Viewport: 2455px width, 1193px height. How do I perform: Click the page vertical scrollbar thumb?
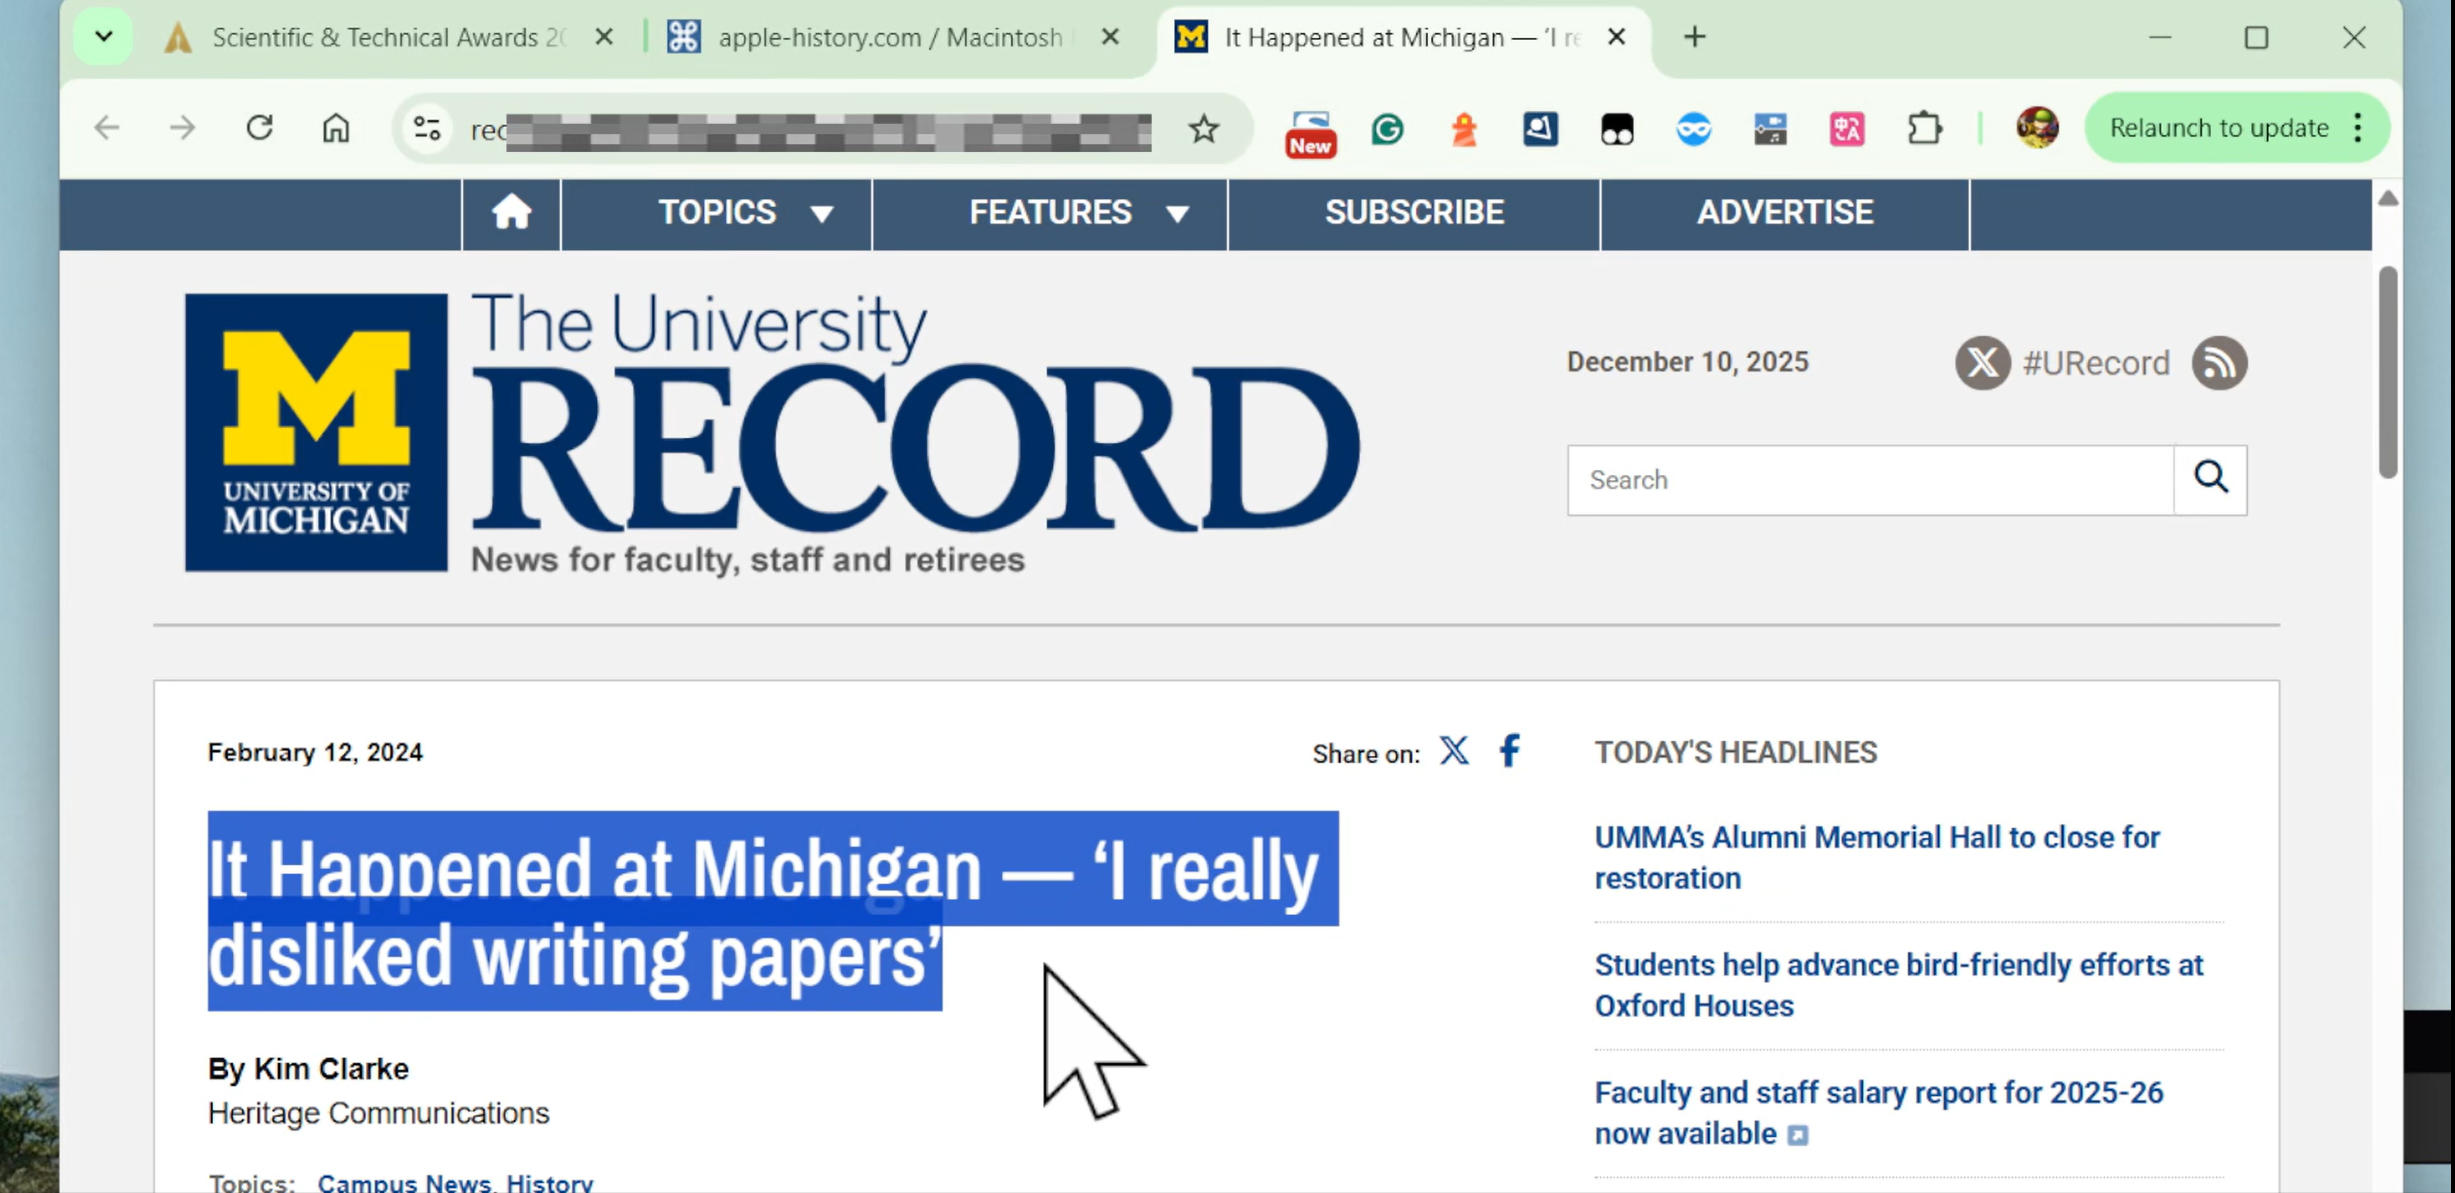pos(2387,370)
